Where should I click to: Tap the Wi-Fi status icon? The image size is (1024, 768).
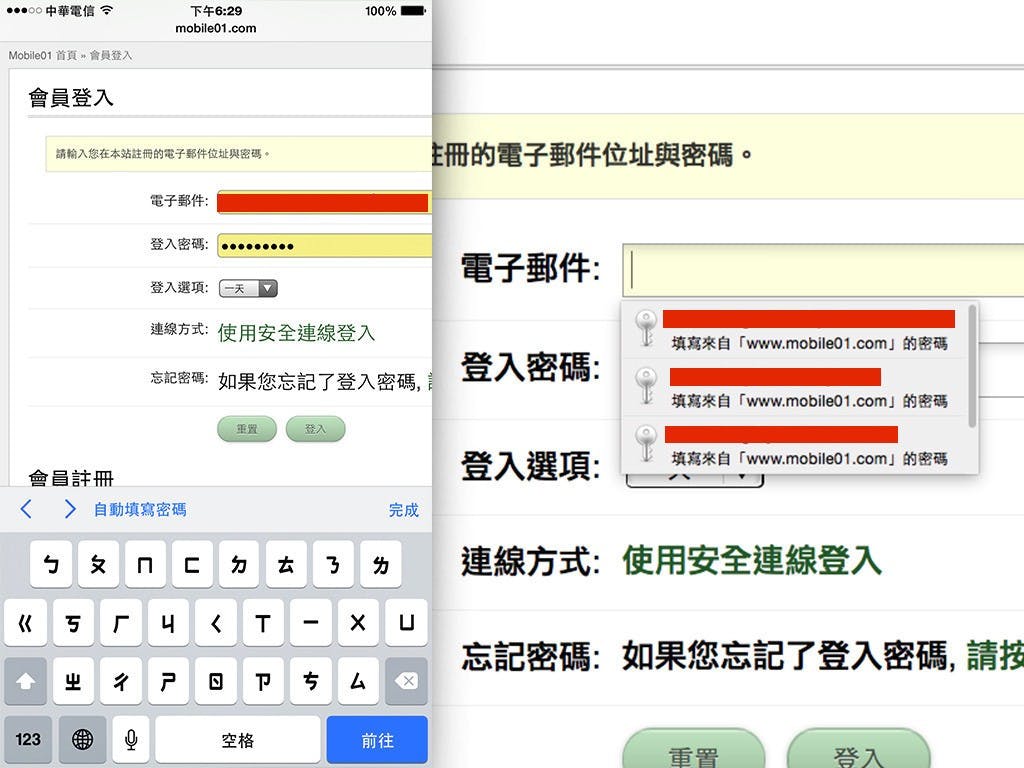pos(106,10)
